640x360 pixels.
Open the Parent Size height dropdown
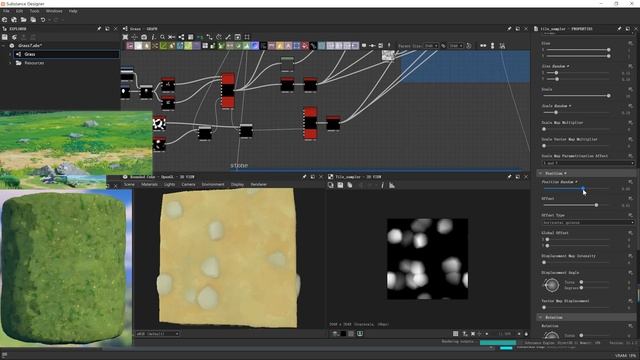(x=456, y=46)
